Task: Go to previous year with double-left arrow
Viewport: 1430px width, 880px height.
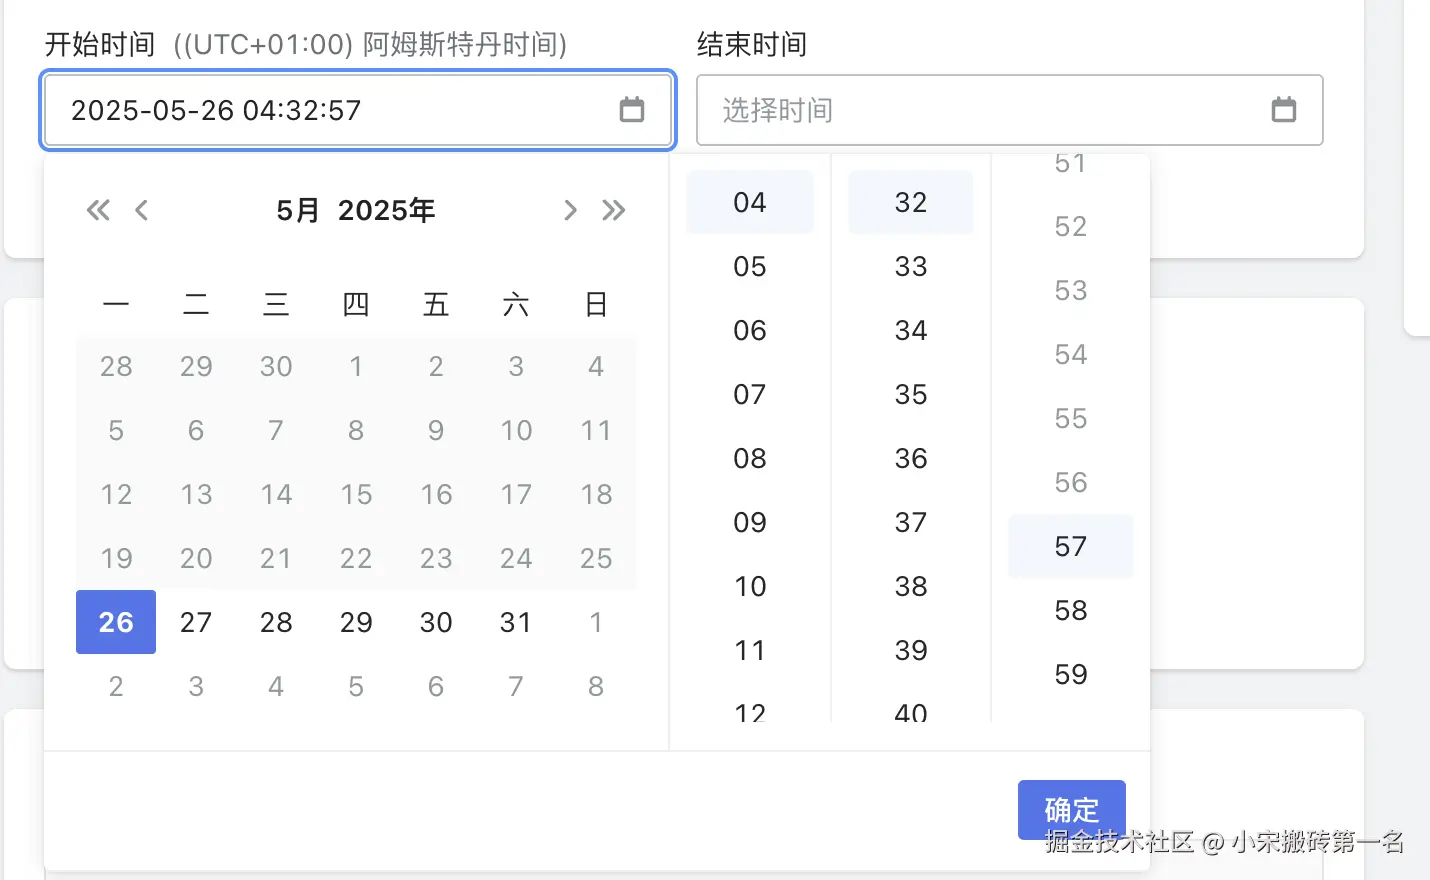Action: [x=98, y=210]
